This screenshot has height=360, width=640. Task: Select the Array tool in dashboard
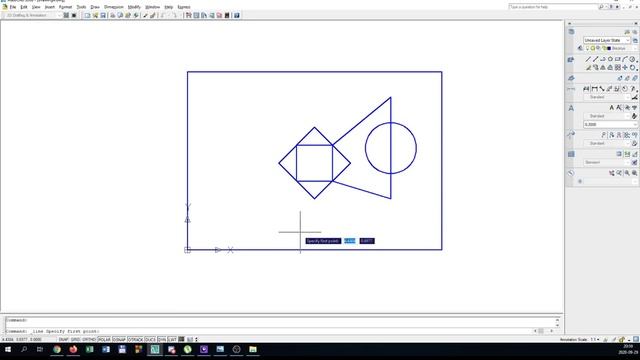(618, 67)
